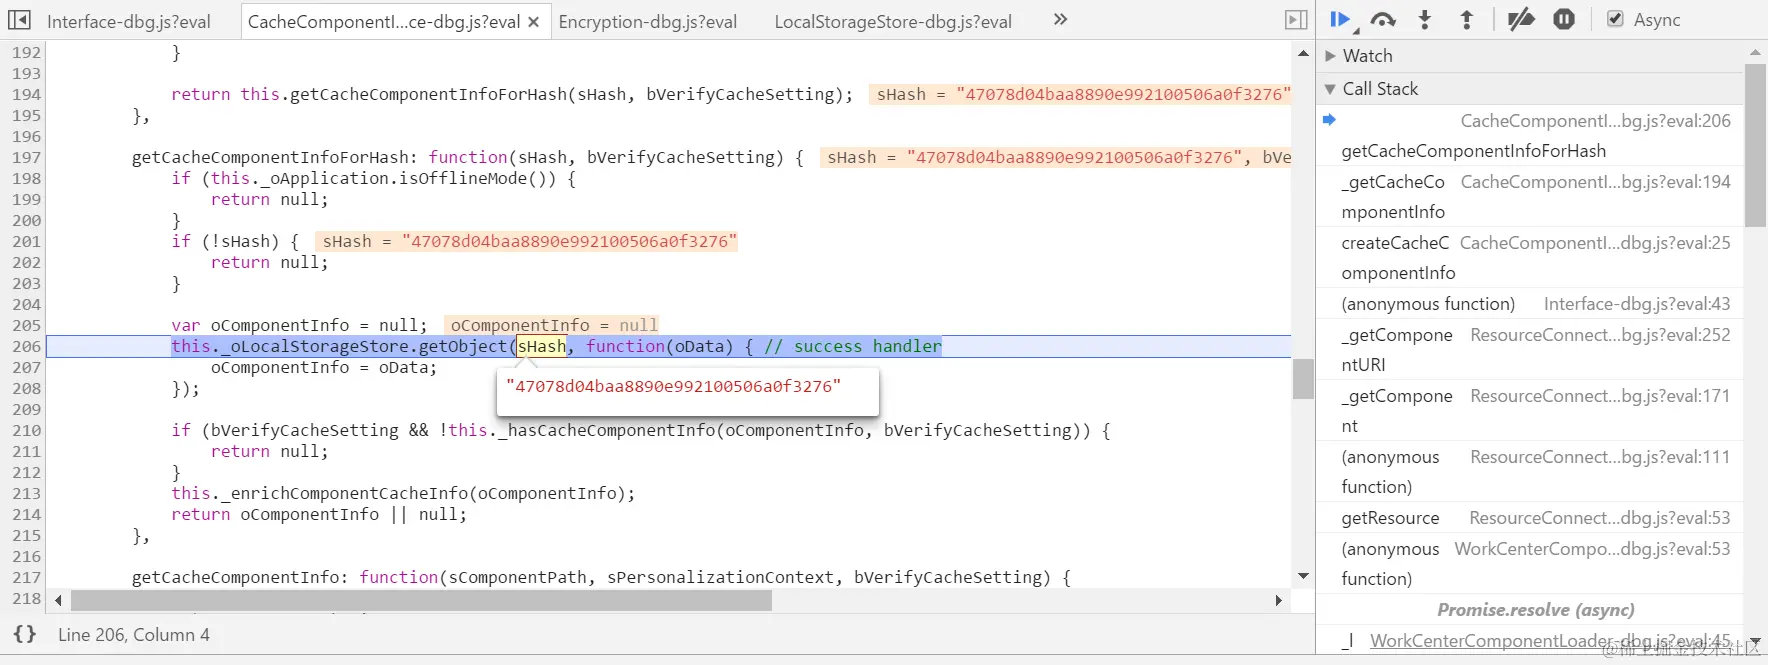Toggle pause on exceptions
Viewport: 1768px width, 665px height.
[1564, 19]
